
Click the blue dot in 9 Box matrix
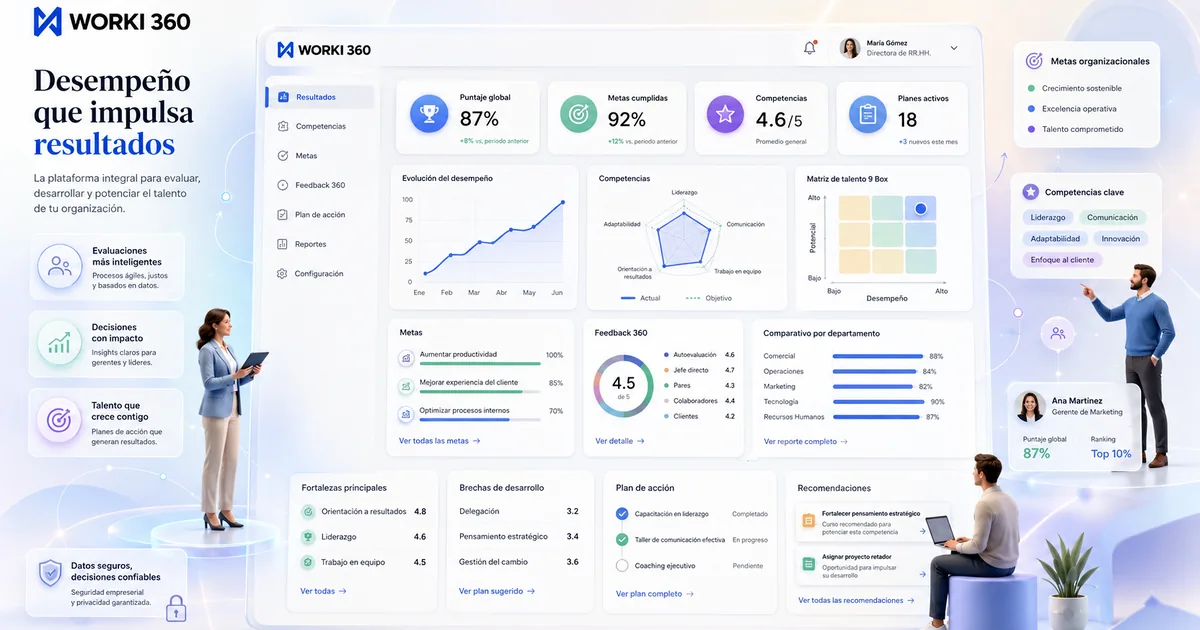click(x=920, y=209)
